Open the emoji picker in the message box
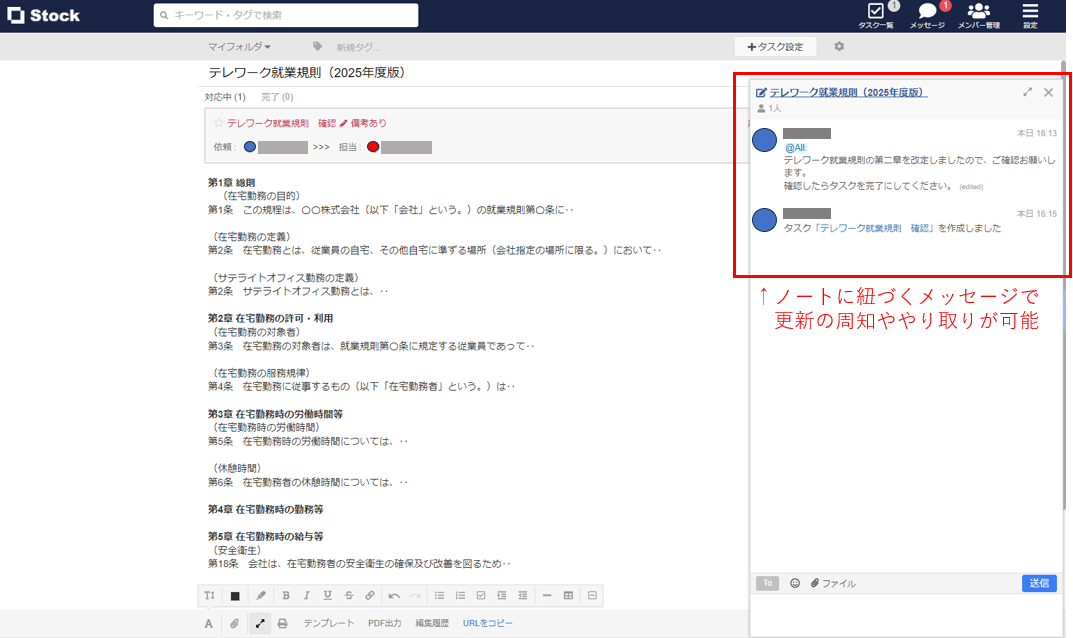The width and height of the screenshot is (1073, 638). 794,583
